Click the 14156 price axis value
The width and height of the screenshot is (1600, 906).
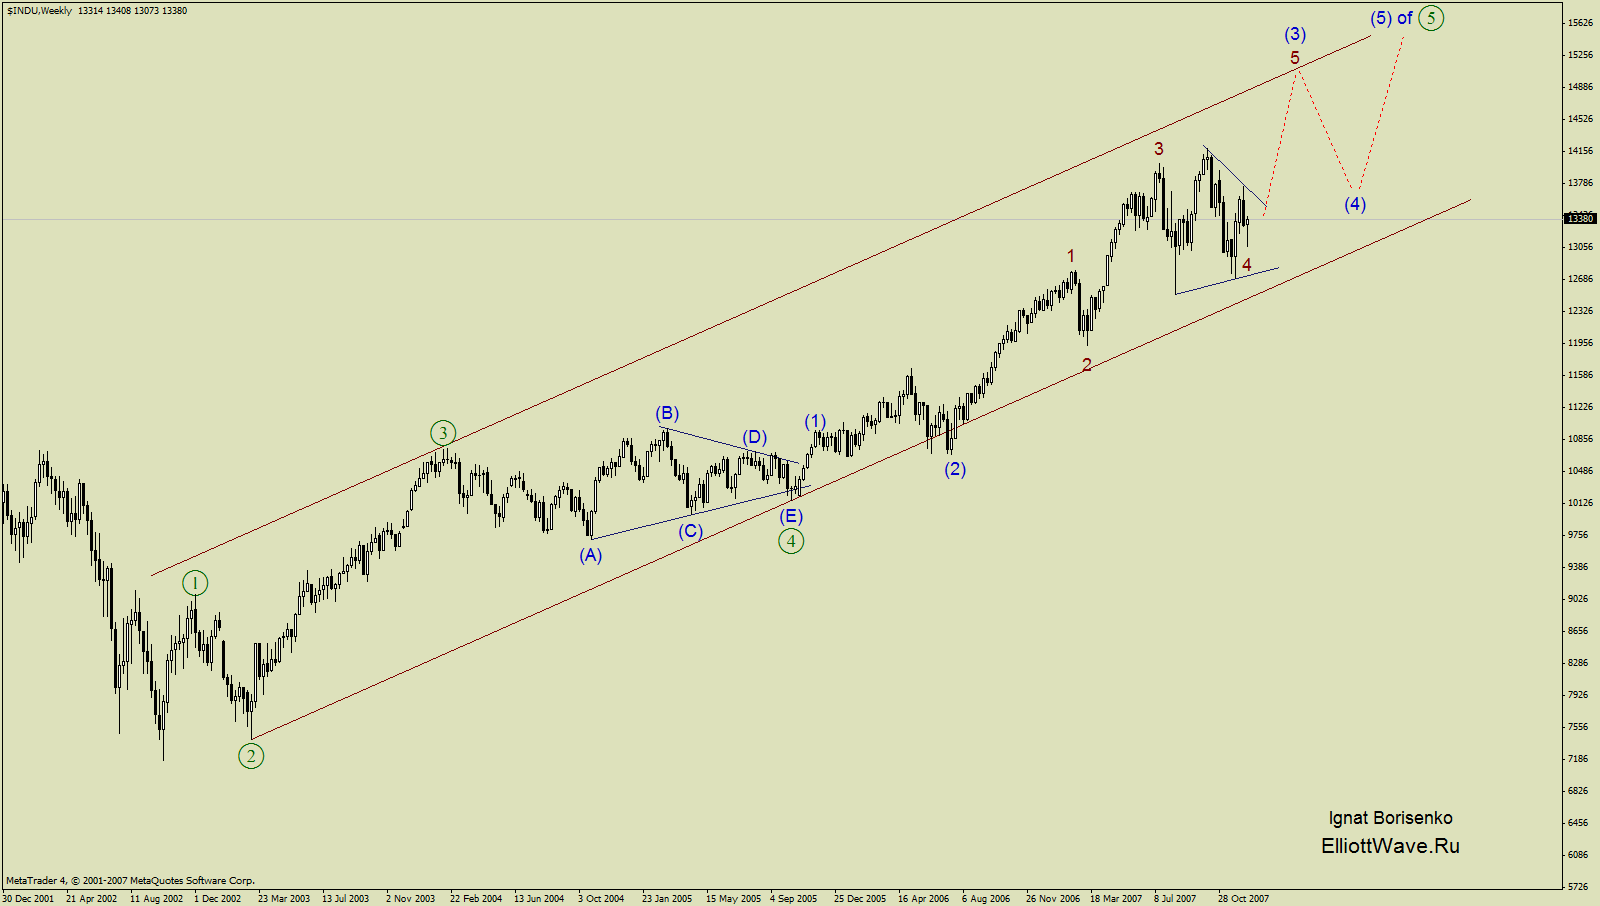(x=1581, y=151)
